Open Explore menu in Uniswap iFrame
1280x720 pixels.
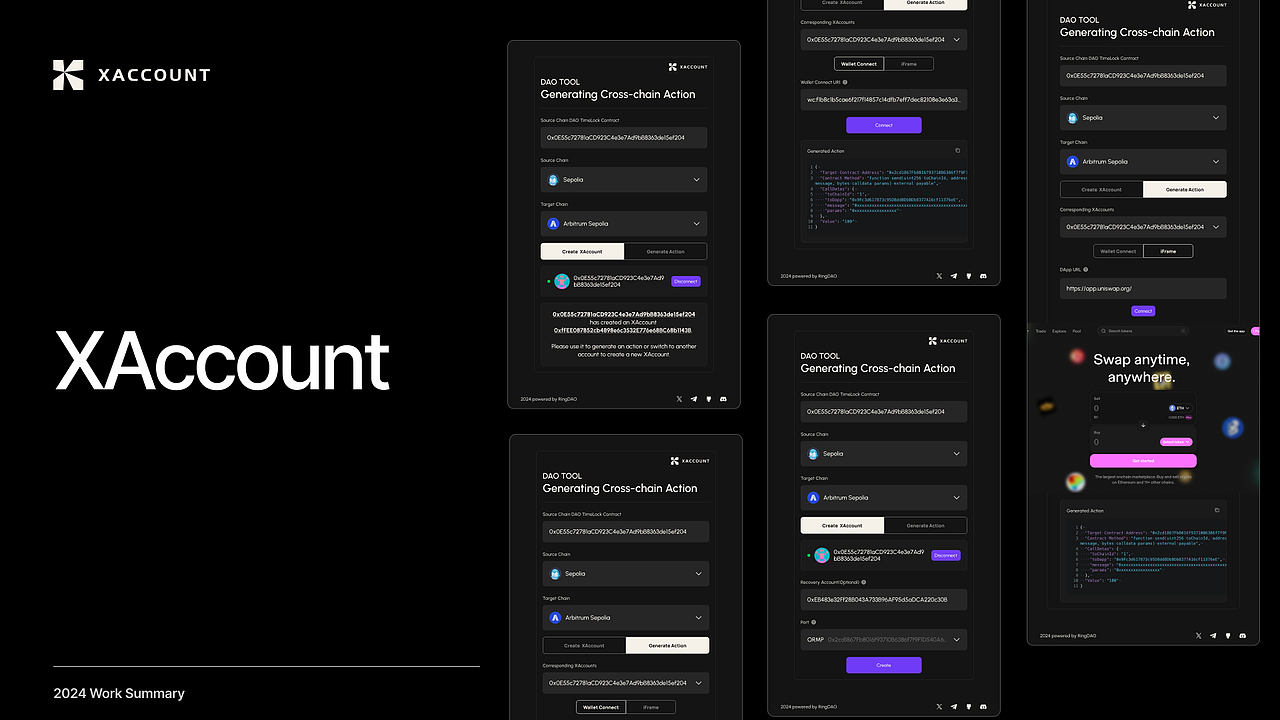[x=1059, y=331]
